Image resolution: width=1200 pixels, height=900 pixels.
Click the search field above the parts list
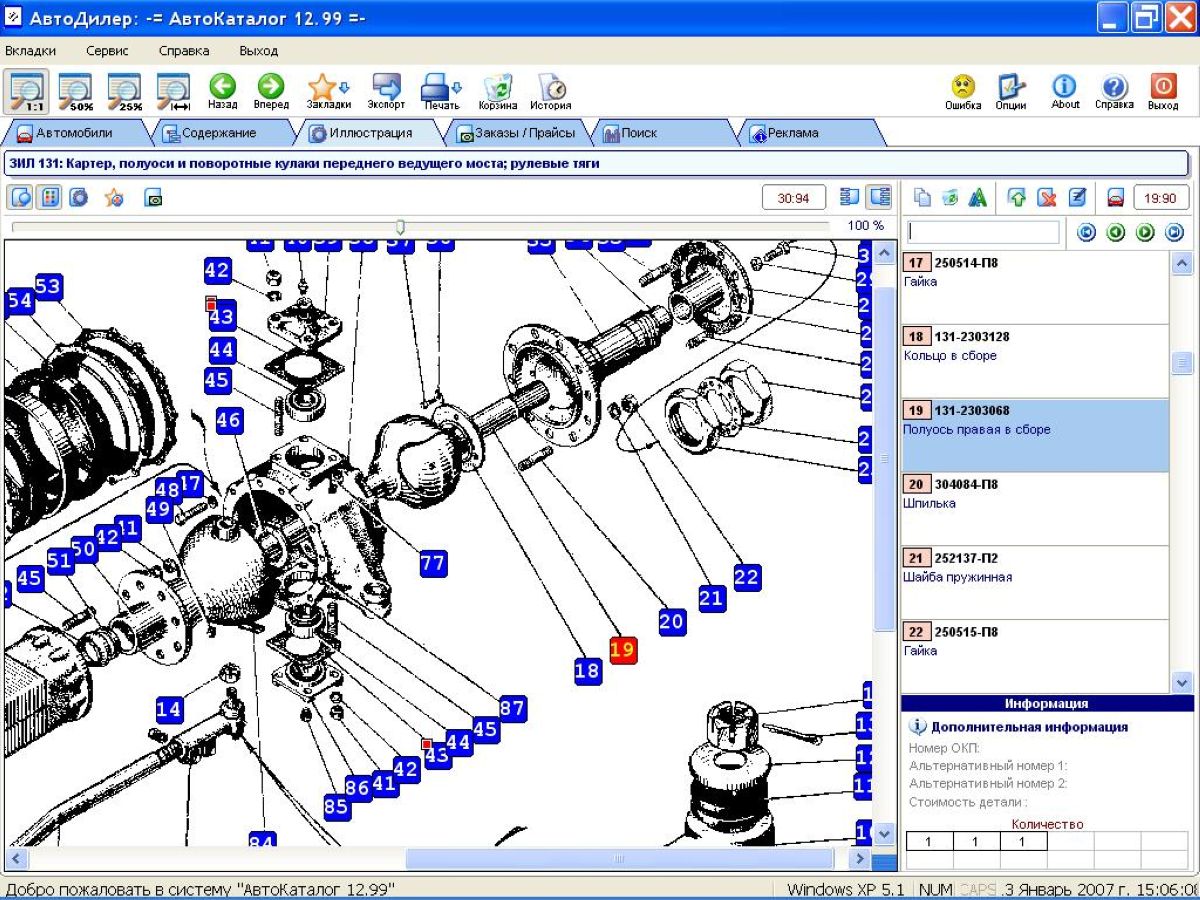point(983,232)
